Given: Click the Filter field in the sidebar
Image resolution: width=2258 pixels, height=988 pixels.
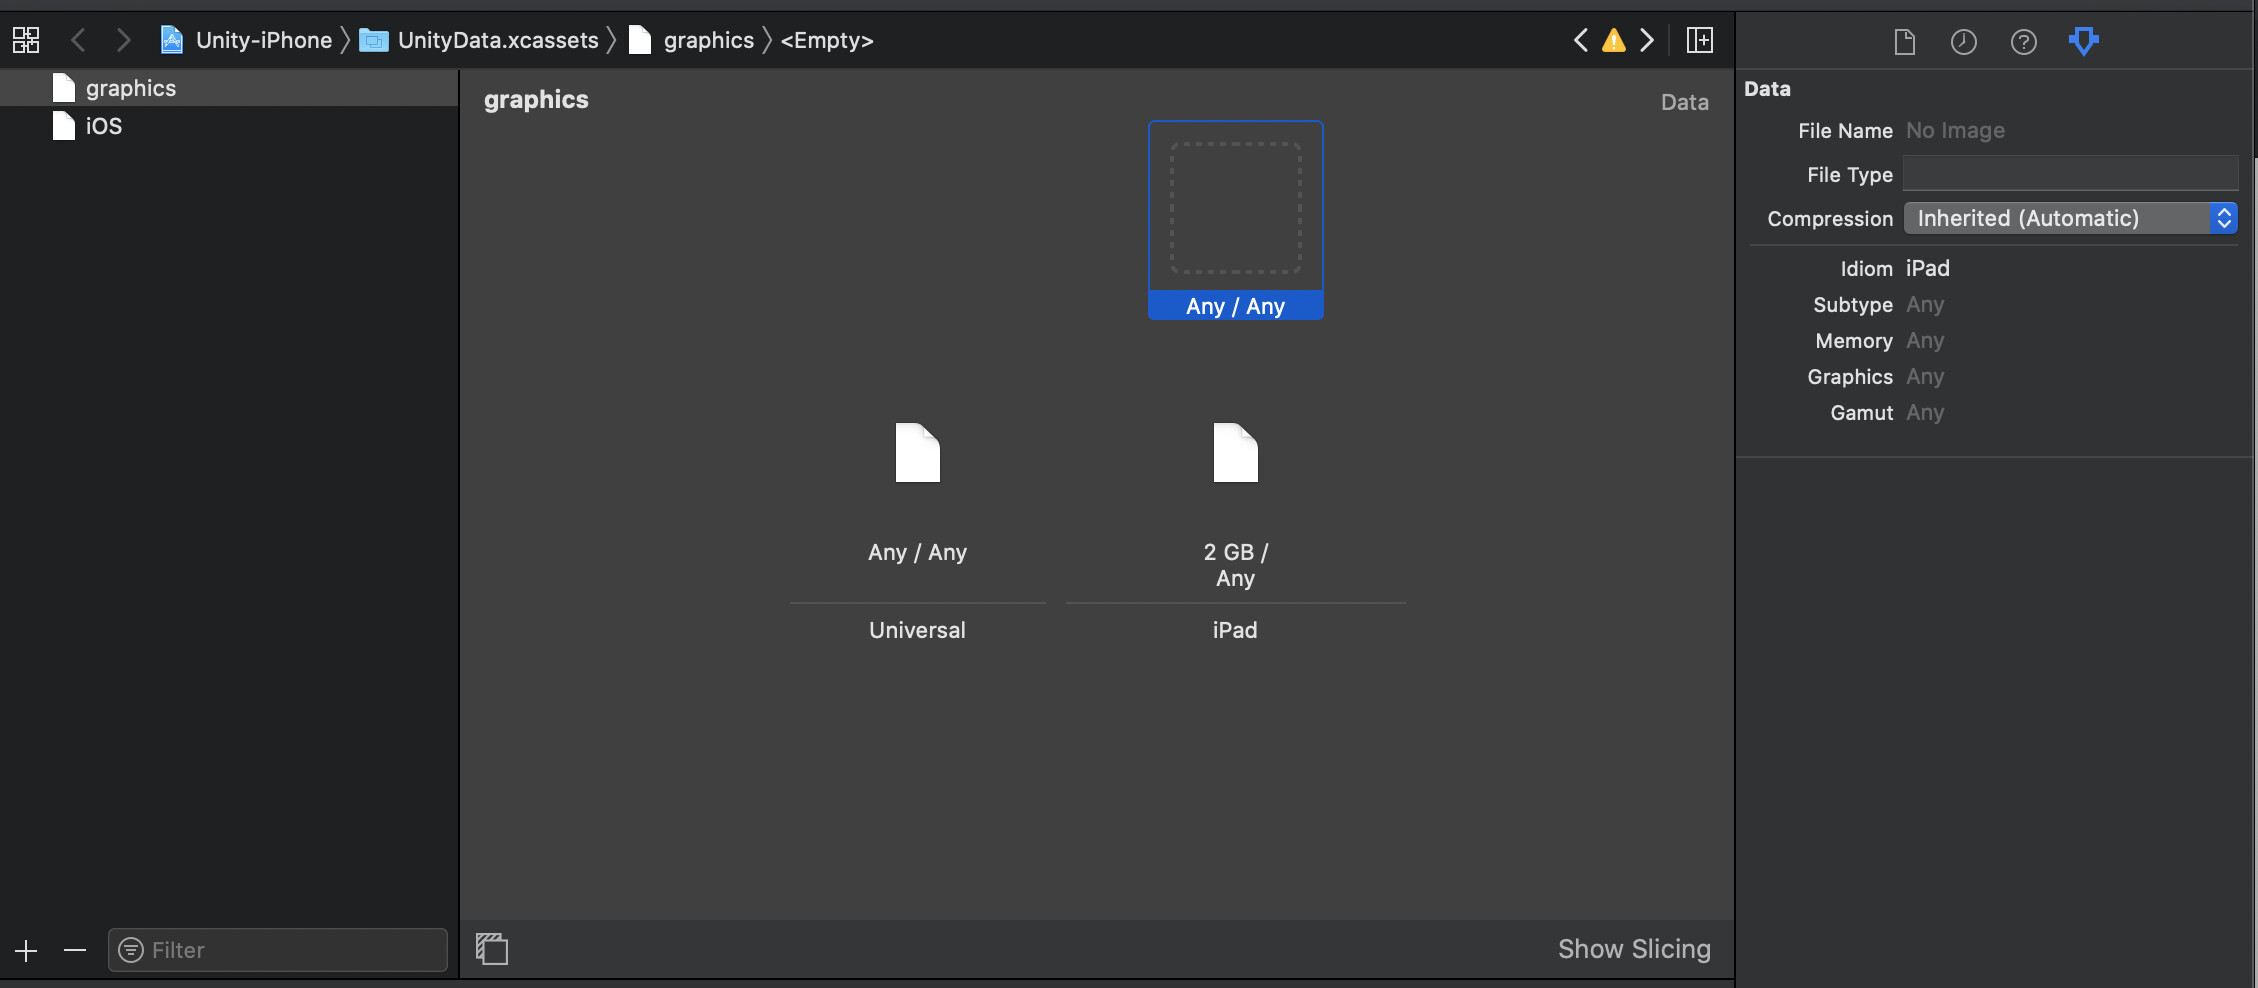Looking at the screenshot, I should point(277,950).
